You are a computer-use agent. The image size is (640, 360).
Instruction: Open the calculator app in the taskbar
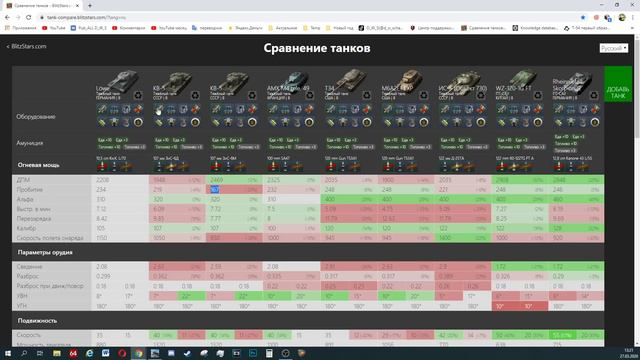click(x=269, y=353)
